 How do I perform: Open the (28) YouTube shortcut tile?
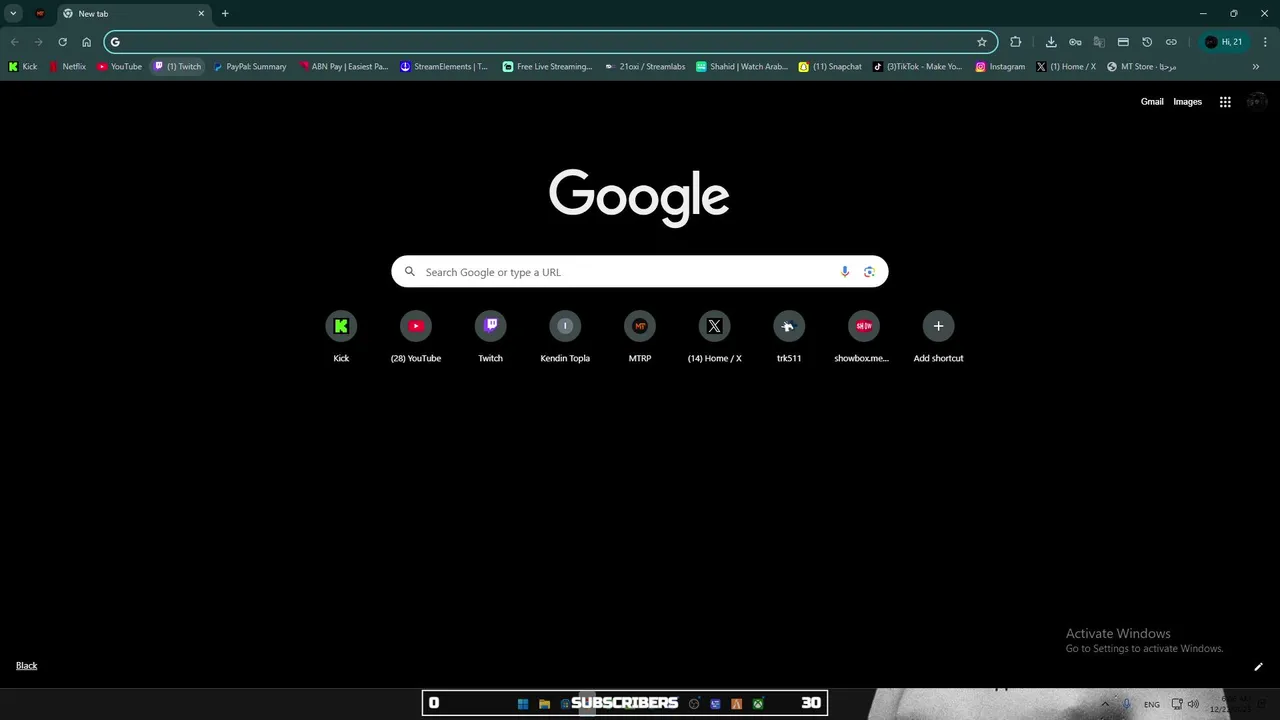(x=416, y=337)
